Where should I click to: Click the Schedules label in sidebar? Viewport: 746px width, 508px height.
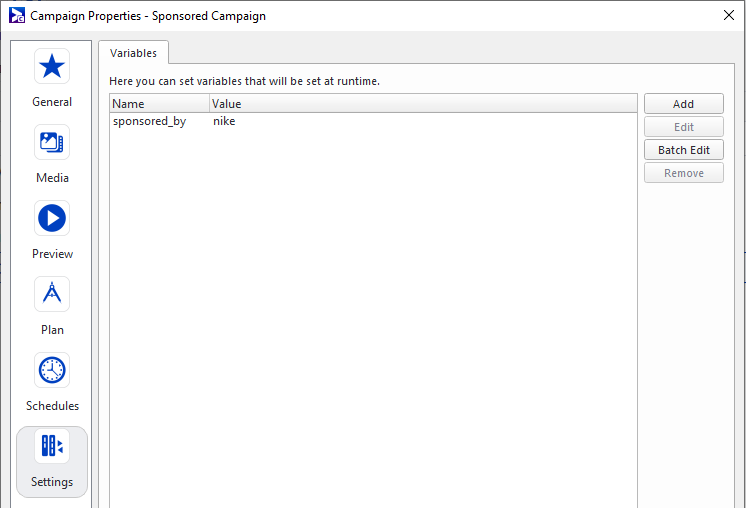click(x=52, y=406)
